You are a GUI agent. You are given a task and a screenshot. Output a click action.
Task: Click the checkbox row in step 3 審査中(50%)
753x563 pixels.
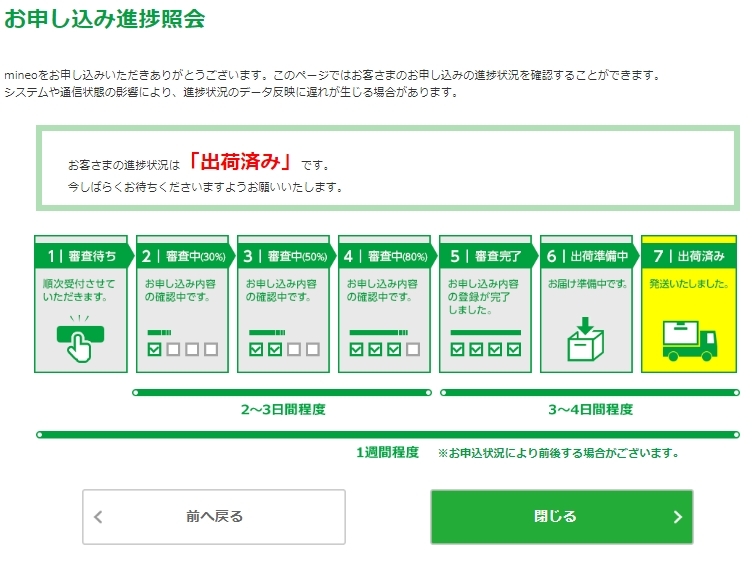point(283,349)
